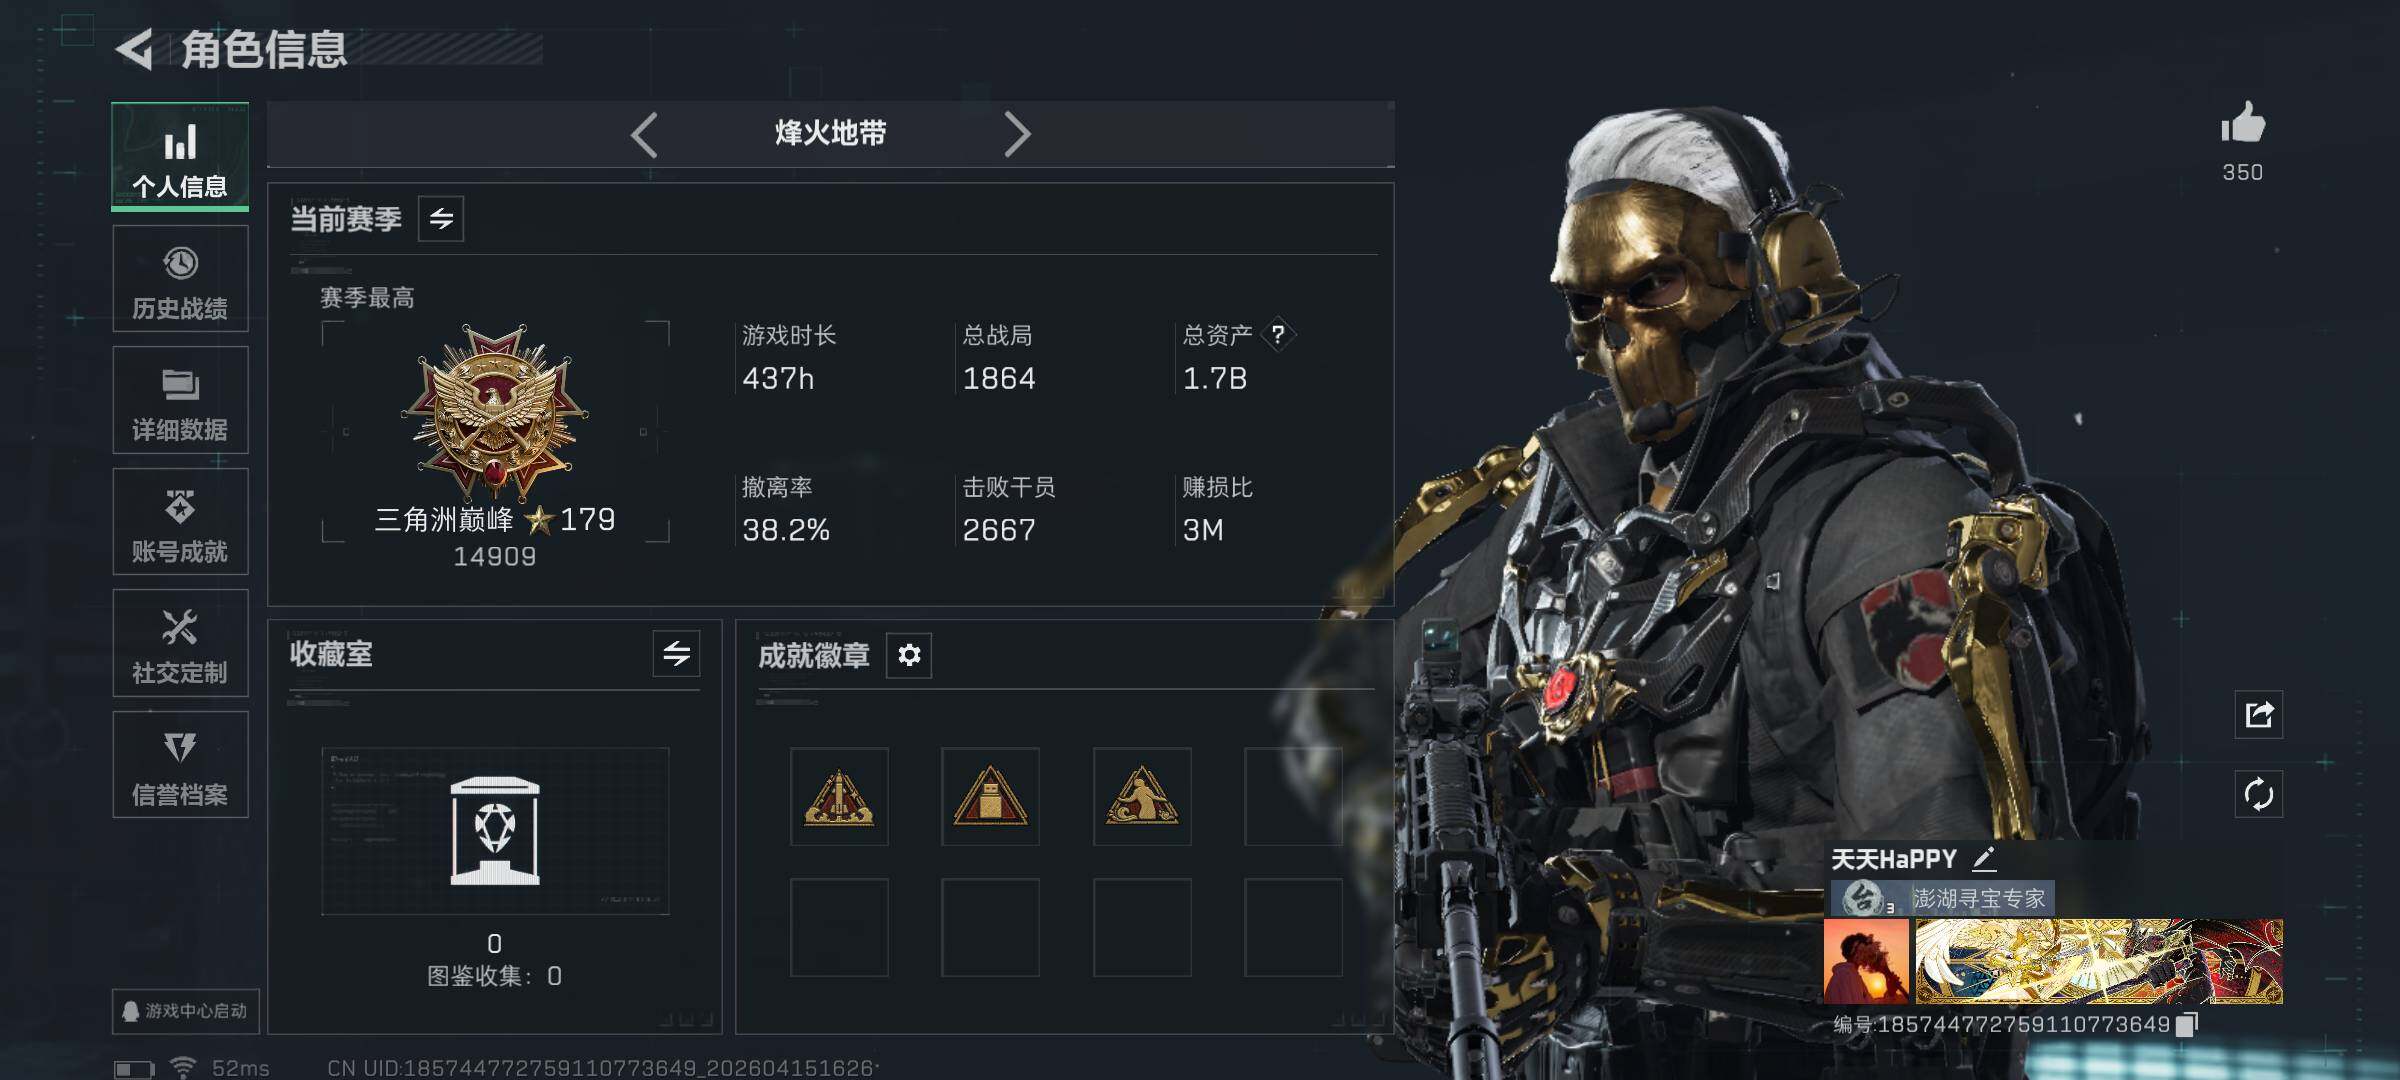Click the 总资产 question mark help icon
Image resolution: width=2400 pixels, height=1080 pixels.
[x=1278, y=335]
